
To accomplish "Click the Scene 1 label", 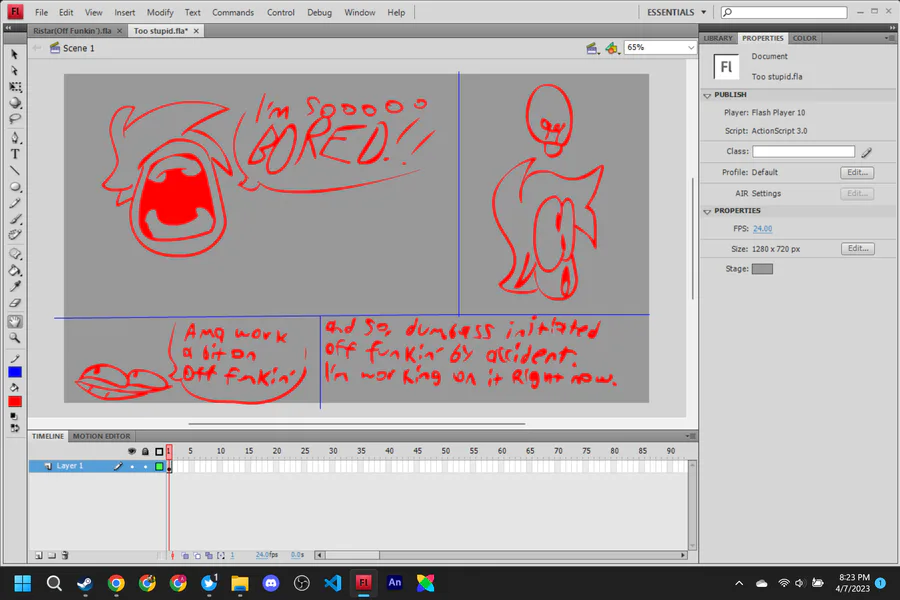I will [x=79, y=48].
